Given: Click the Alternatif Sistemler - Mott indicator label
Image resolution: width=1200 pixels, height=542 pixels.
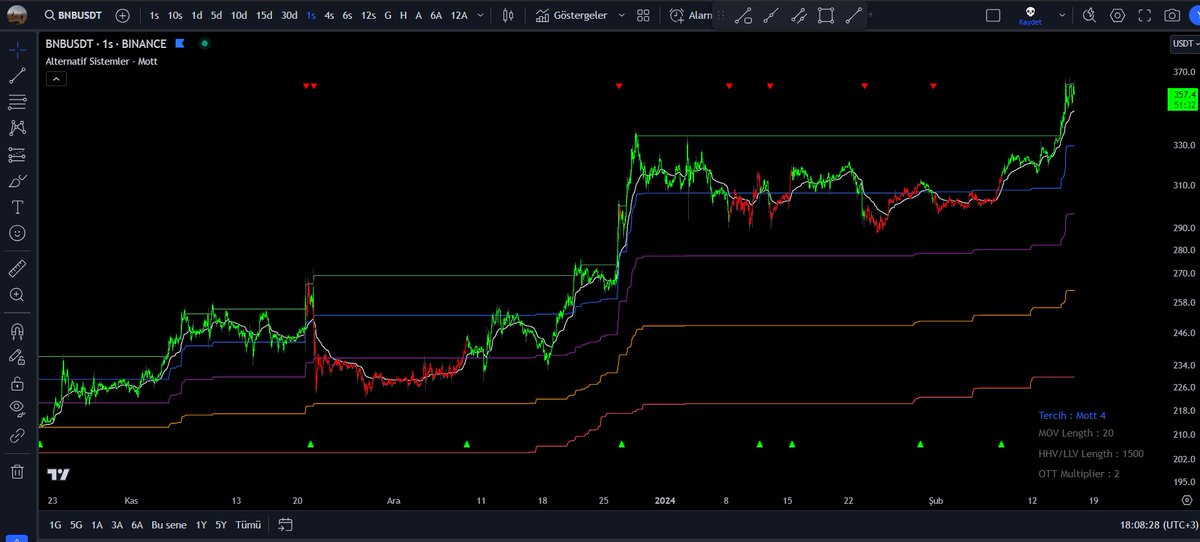Looking at the screenshot, I should click(x=101, y=61).
